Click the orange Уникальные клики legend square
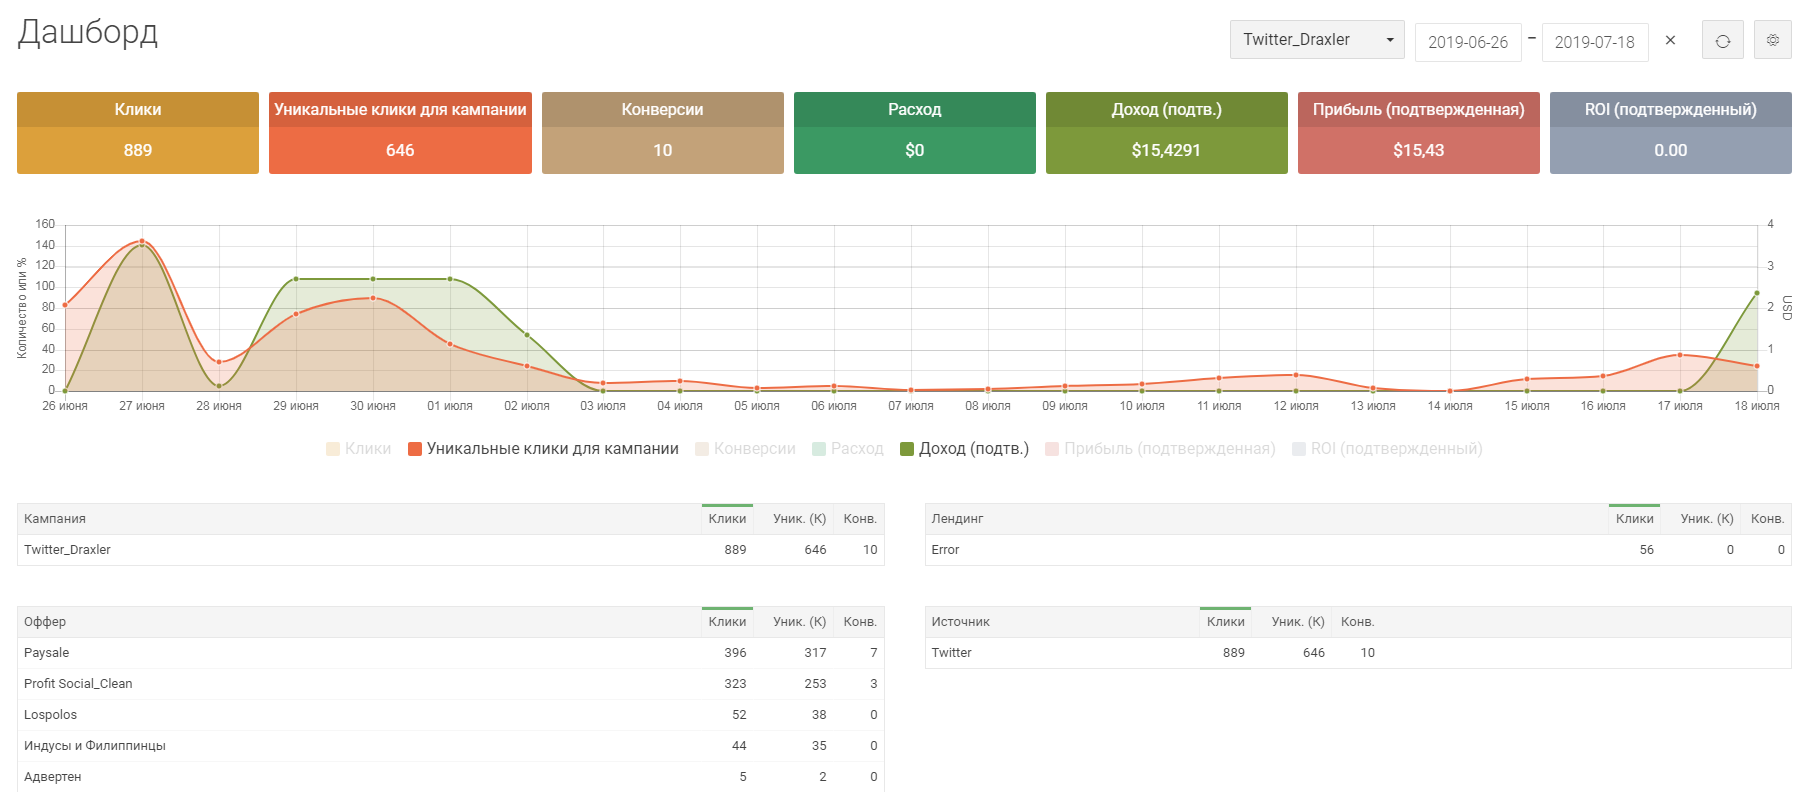The image size is (1815, 792). tap(415, 449)
